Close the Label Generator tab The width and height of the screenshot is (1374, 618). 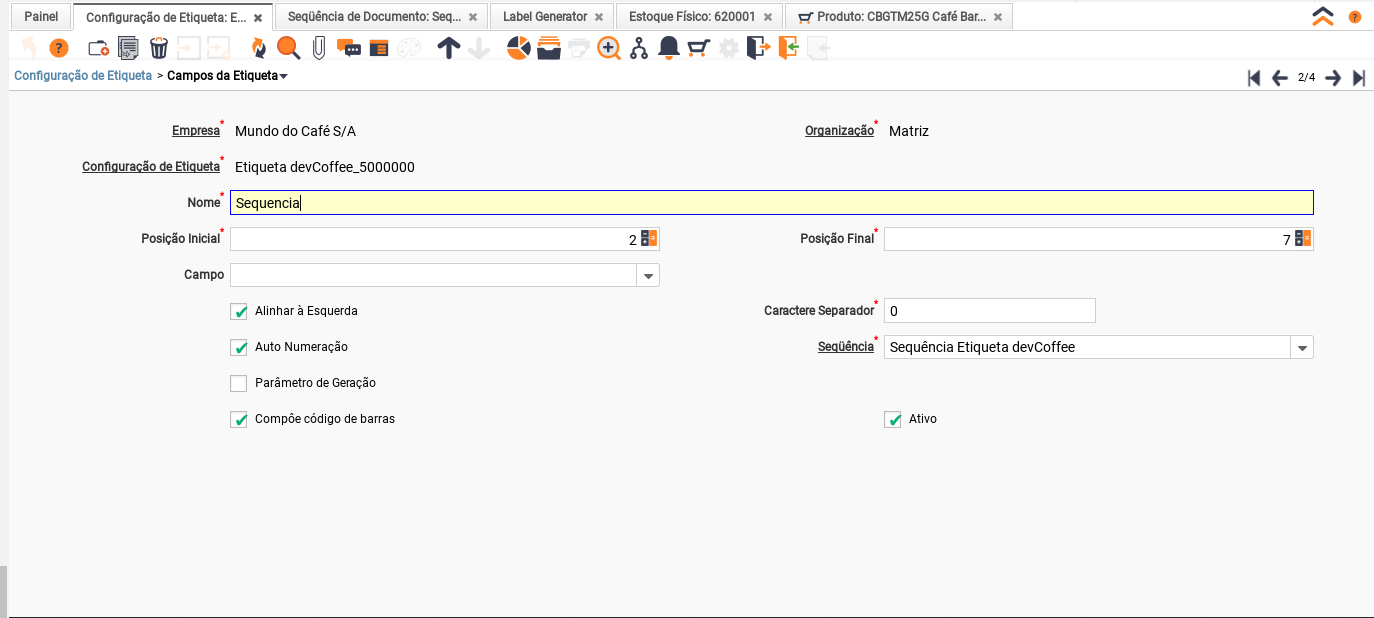tap(599, 17)
